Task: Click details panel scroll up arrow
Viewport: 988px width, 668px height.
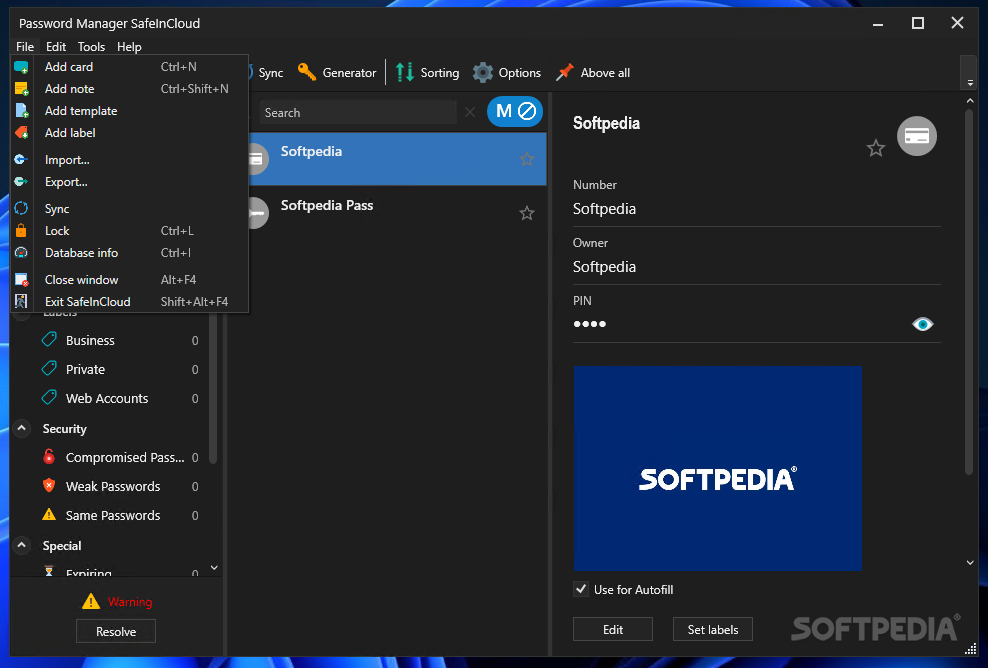Action: [x=970, y=101]
